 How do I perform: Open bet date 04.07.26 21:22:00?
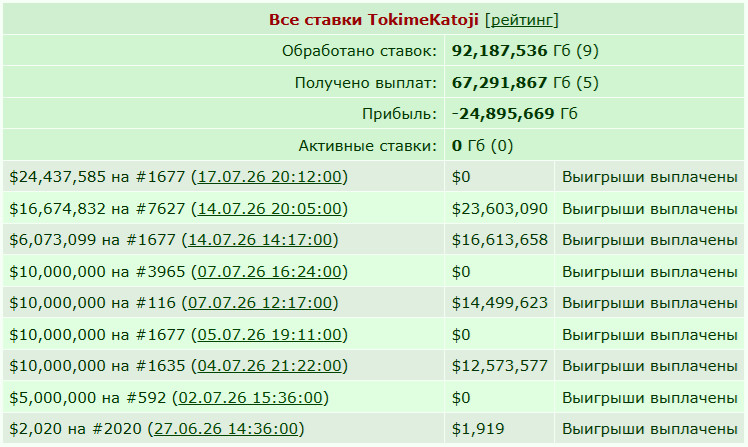click(270, 365)
